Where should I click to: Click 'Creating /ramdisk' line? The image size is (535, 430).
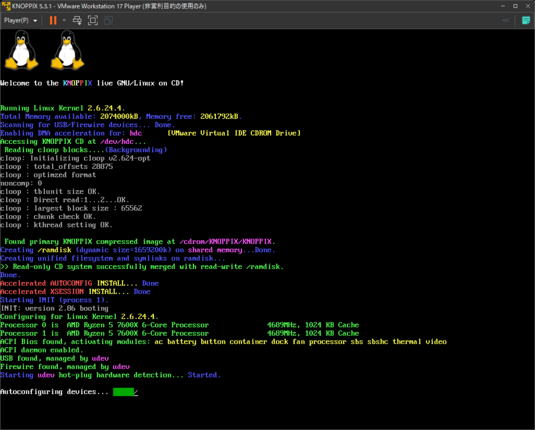(138, 250)
